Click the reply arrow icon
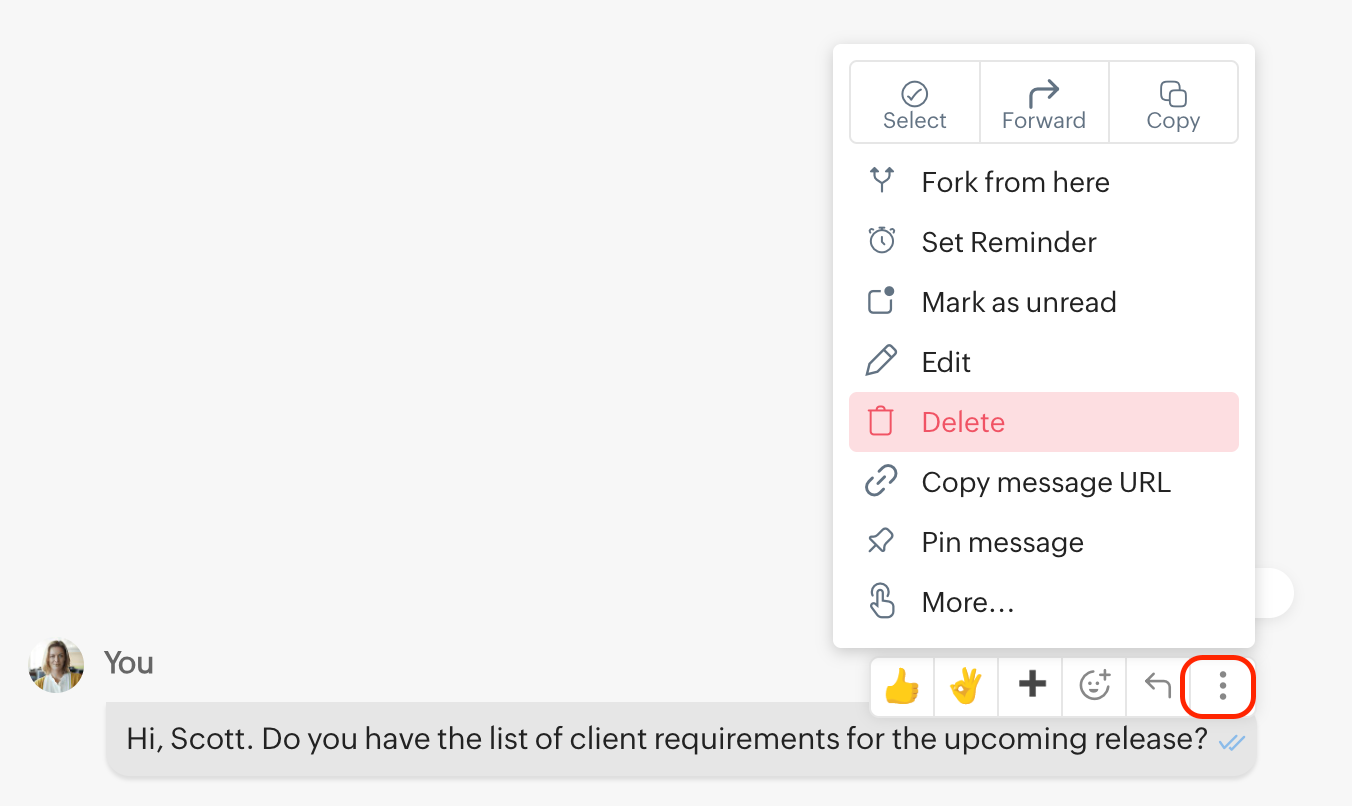This screenshot has height=806, width=1352. 1158,686
